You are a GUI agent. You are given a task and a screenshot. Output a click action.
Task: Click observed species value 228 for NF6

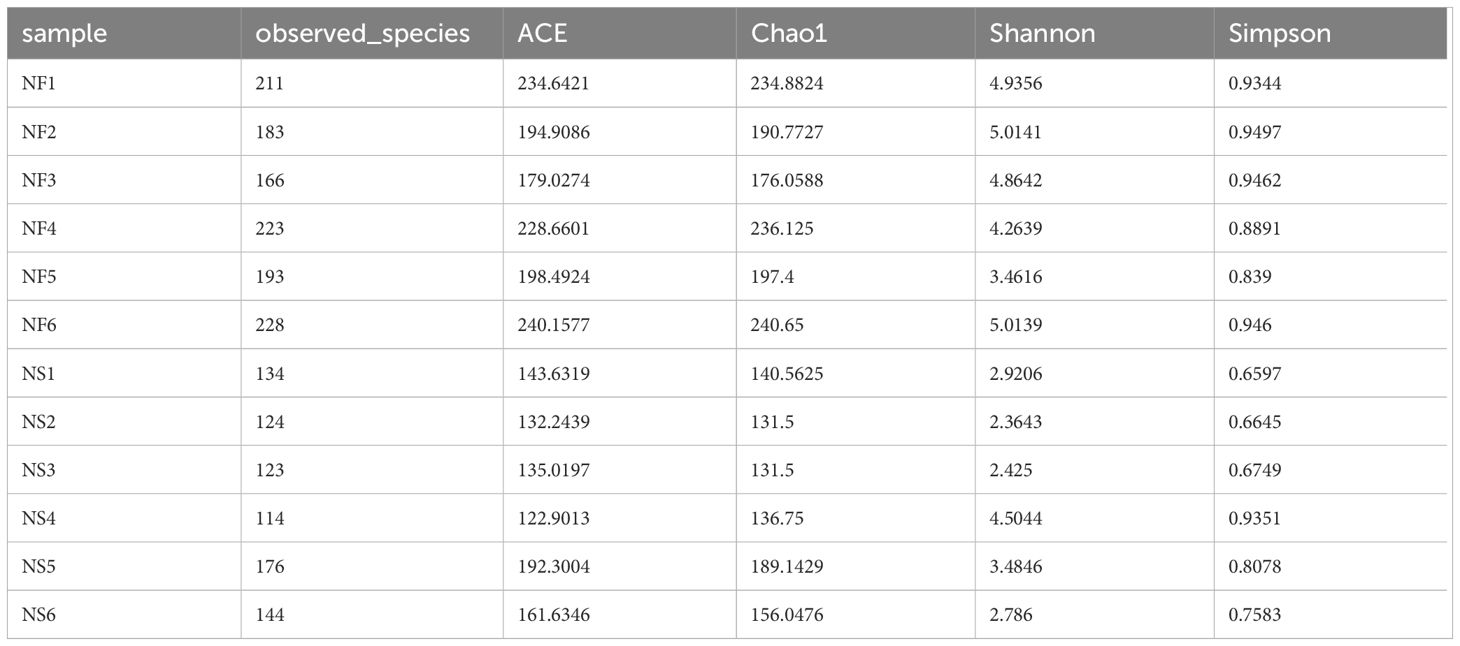(x=270, y=325)
